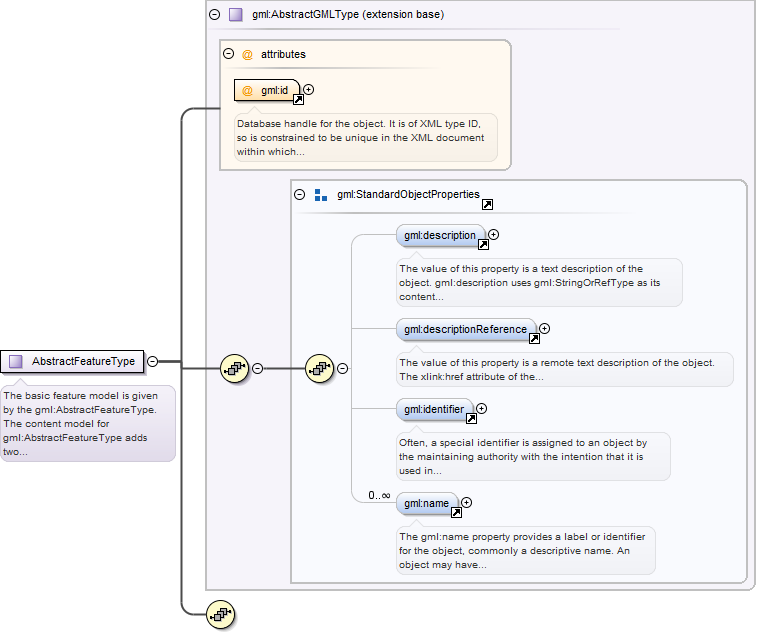Expand the gml:id attribute plus button
757x634 pixels.
coord(308,89)
